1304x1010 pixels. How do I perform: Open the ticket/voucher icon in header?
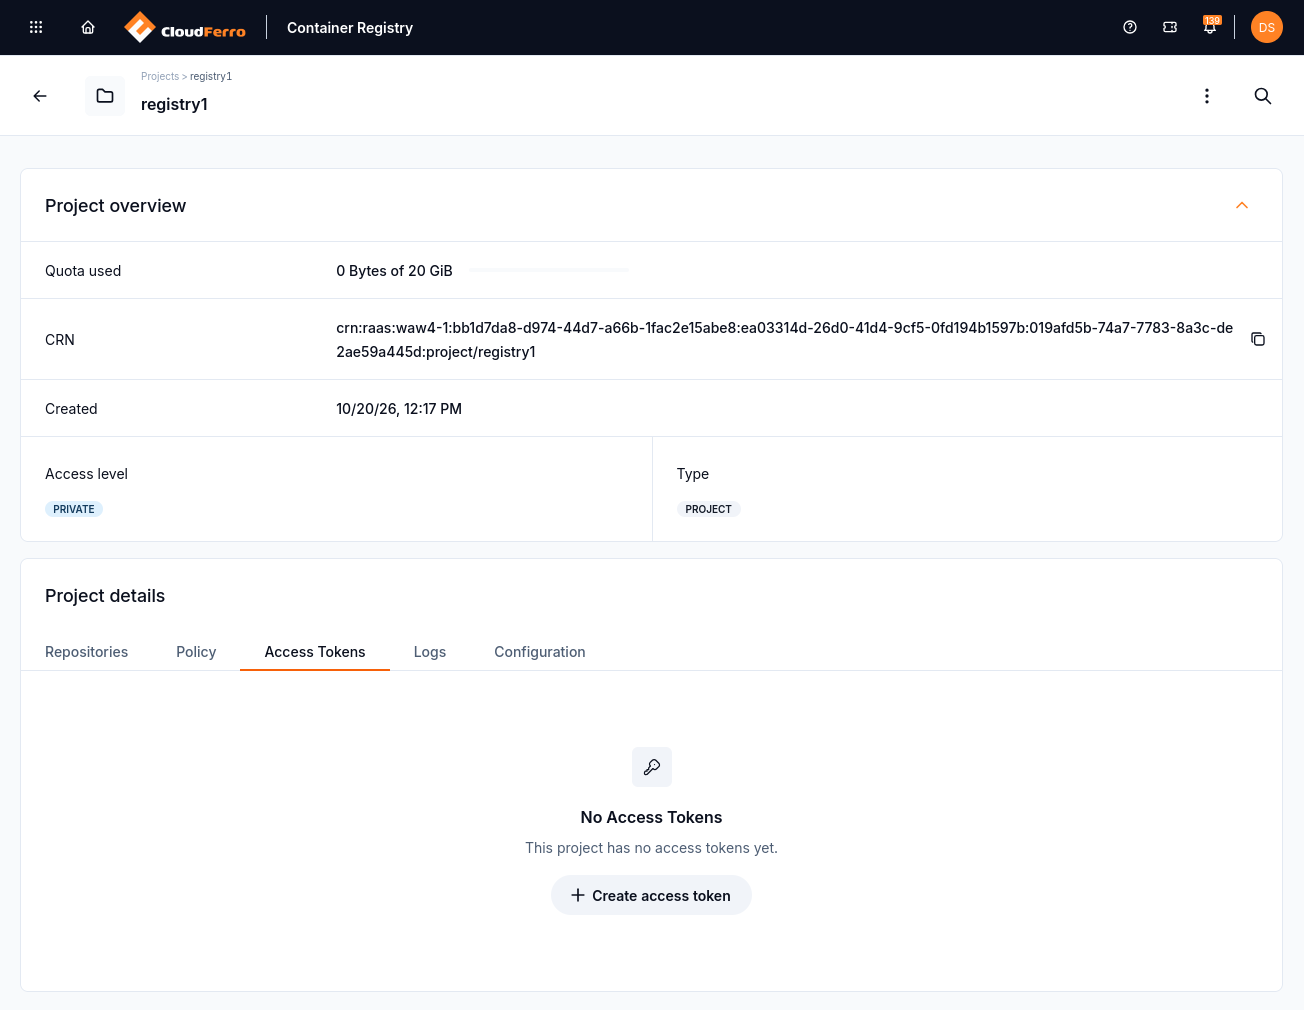[1170, 27]
